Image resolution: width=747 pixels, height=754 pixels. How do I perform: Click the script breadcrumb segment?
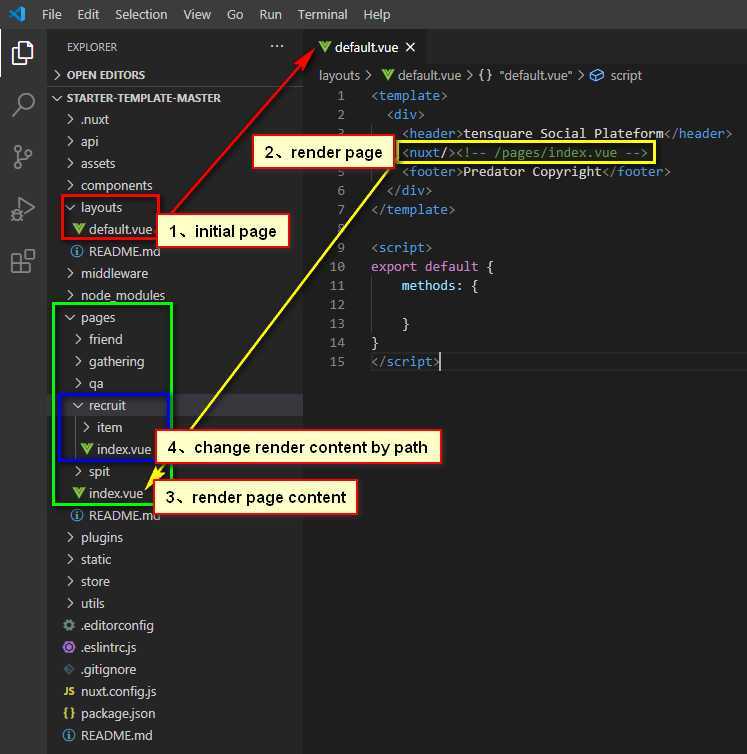(x=616, y=75)
